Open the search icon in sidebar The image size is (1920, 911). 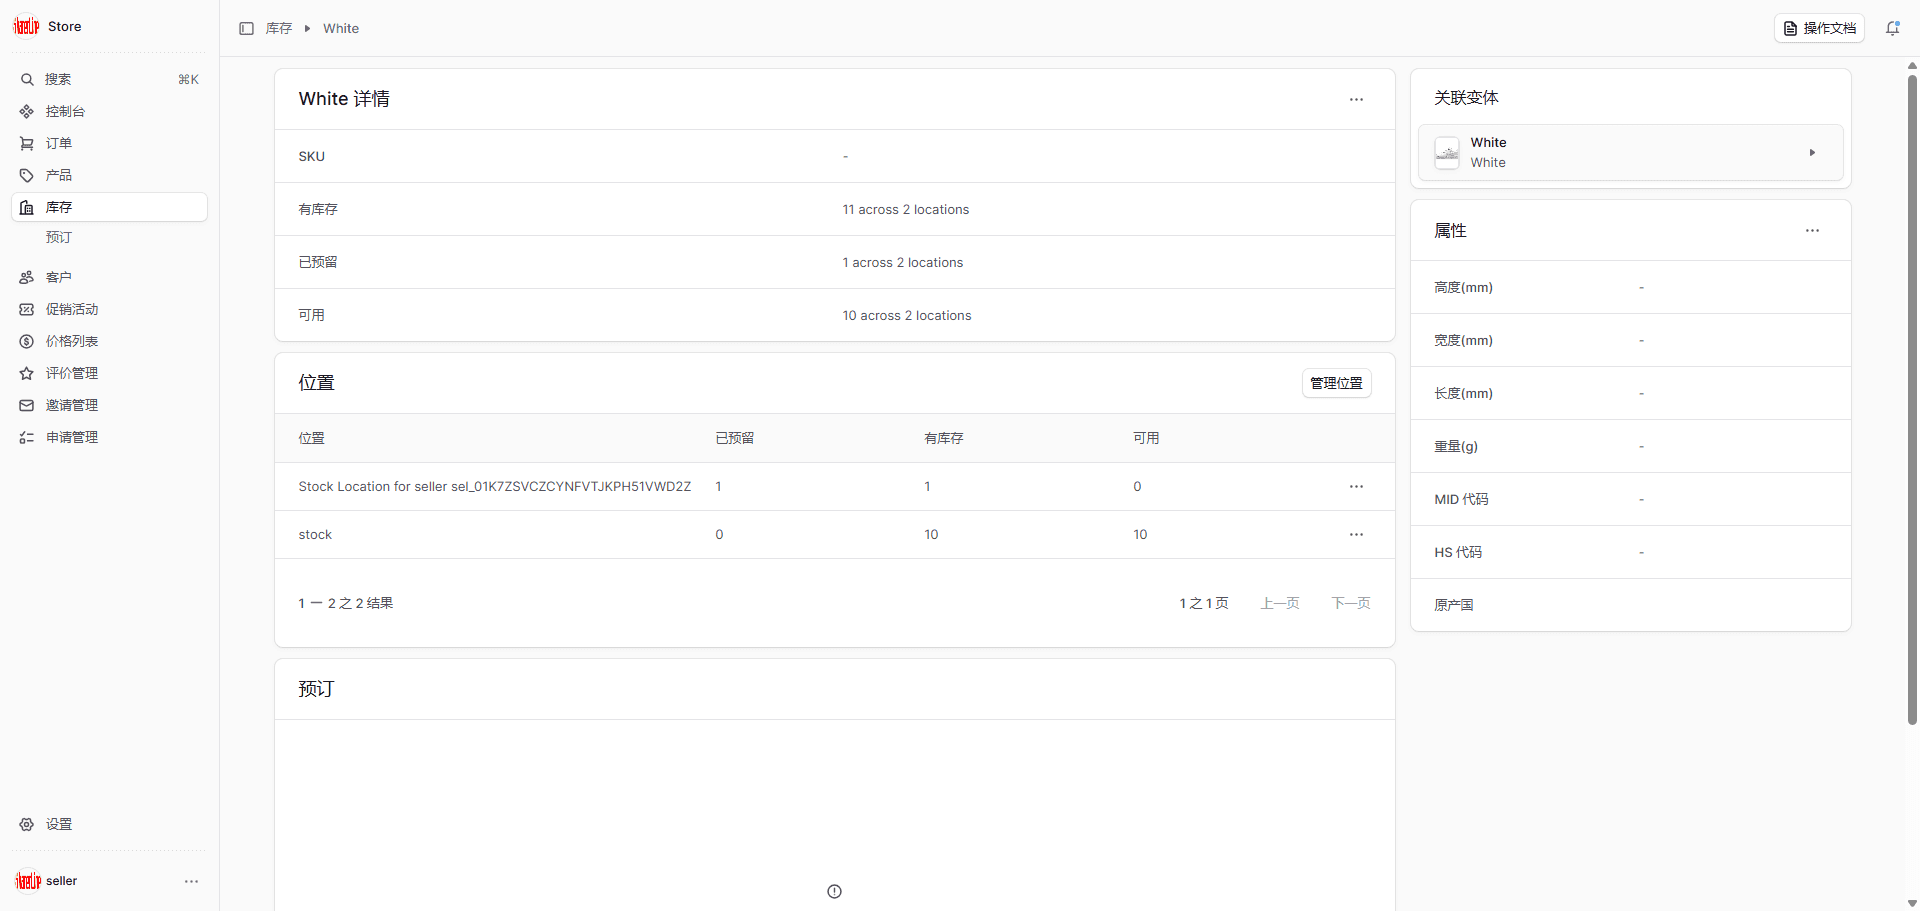coord(27,79)
